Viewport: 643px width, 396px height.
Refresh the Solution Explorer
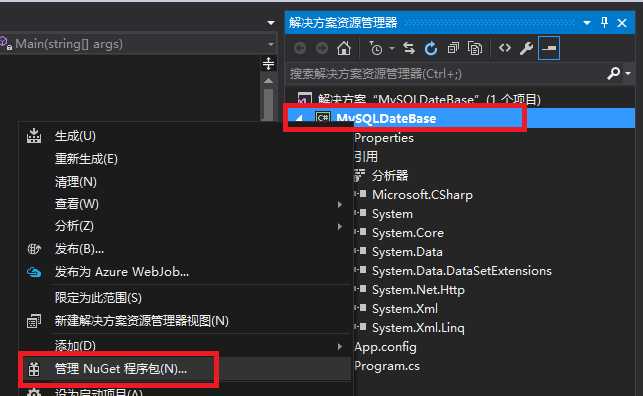[431, 48]
